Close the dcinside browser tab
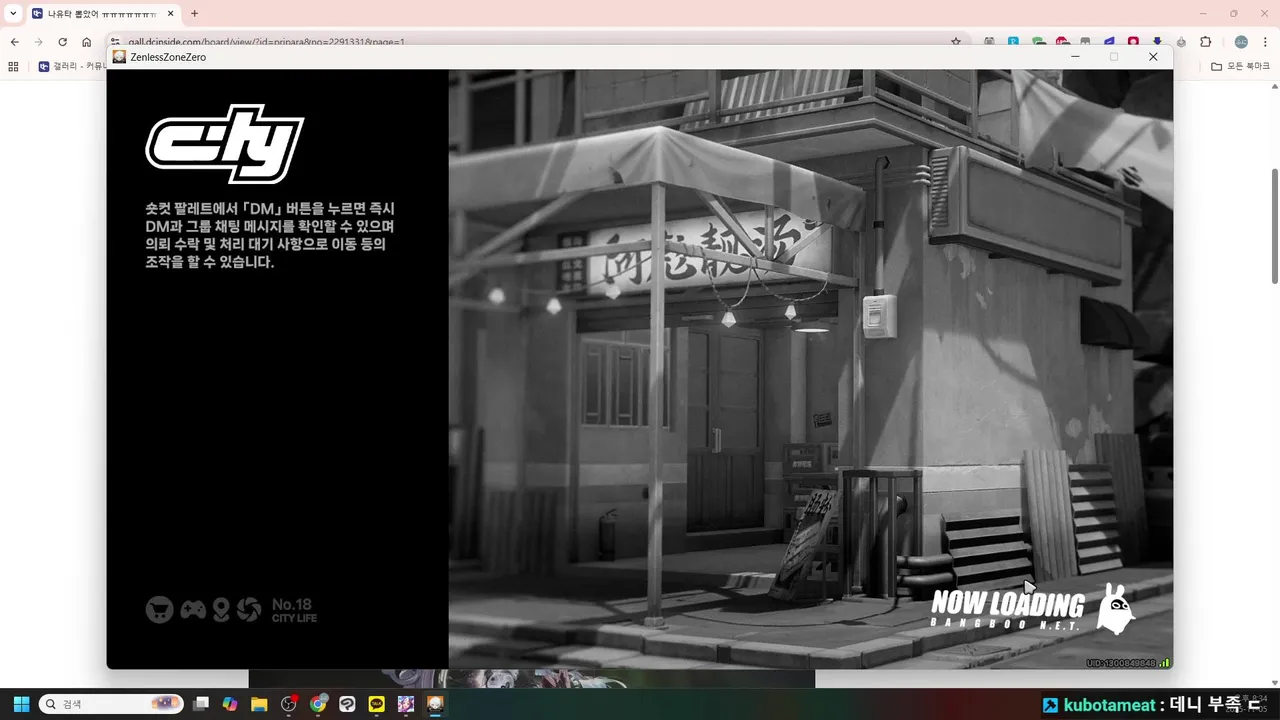 coord(170,14)
